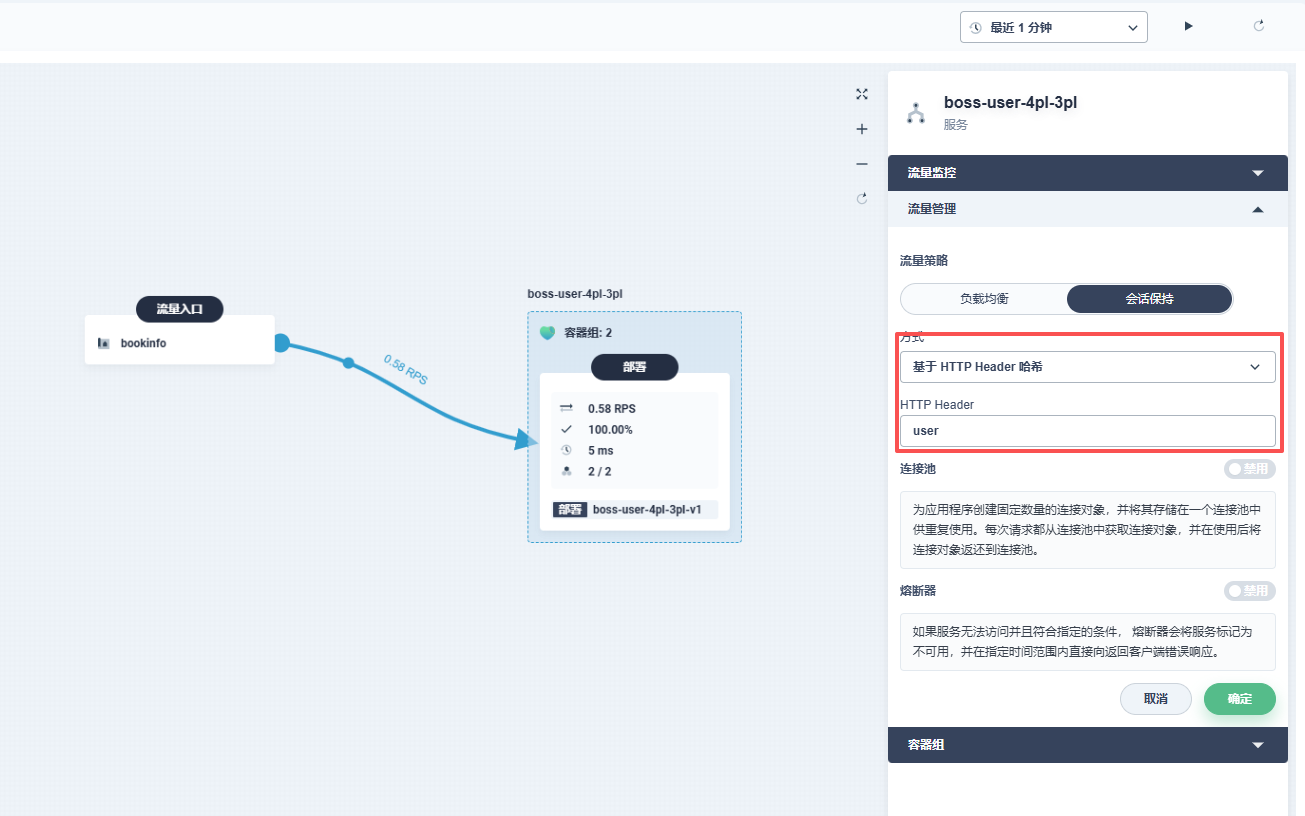Click the bookinfo entry icon

[103, 343]
